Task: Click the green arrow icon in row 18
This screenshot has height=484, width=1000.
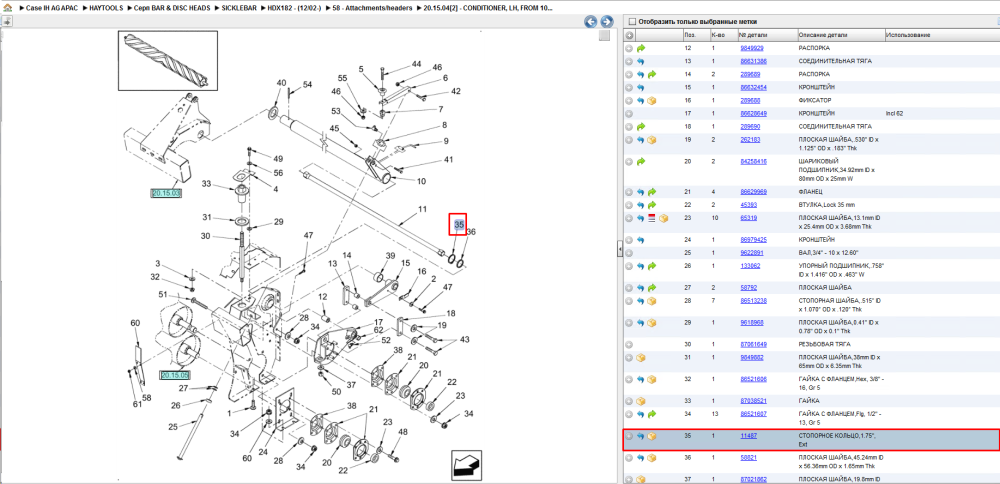Action: [x=641, y=127]
